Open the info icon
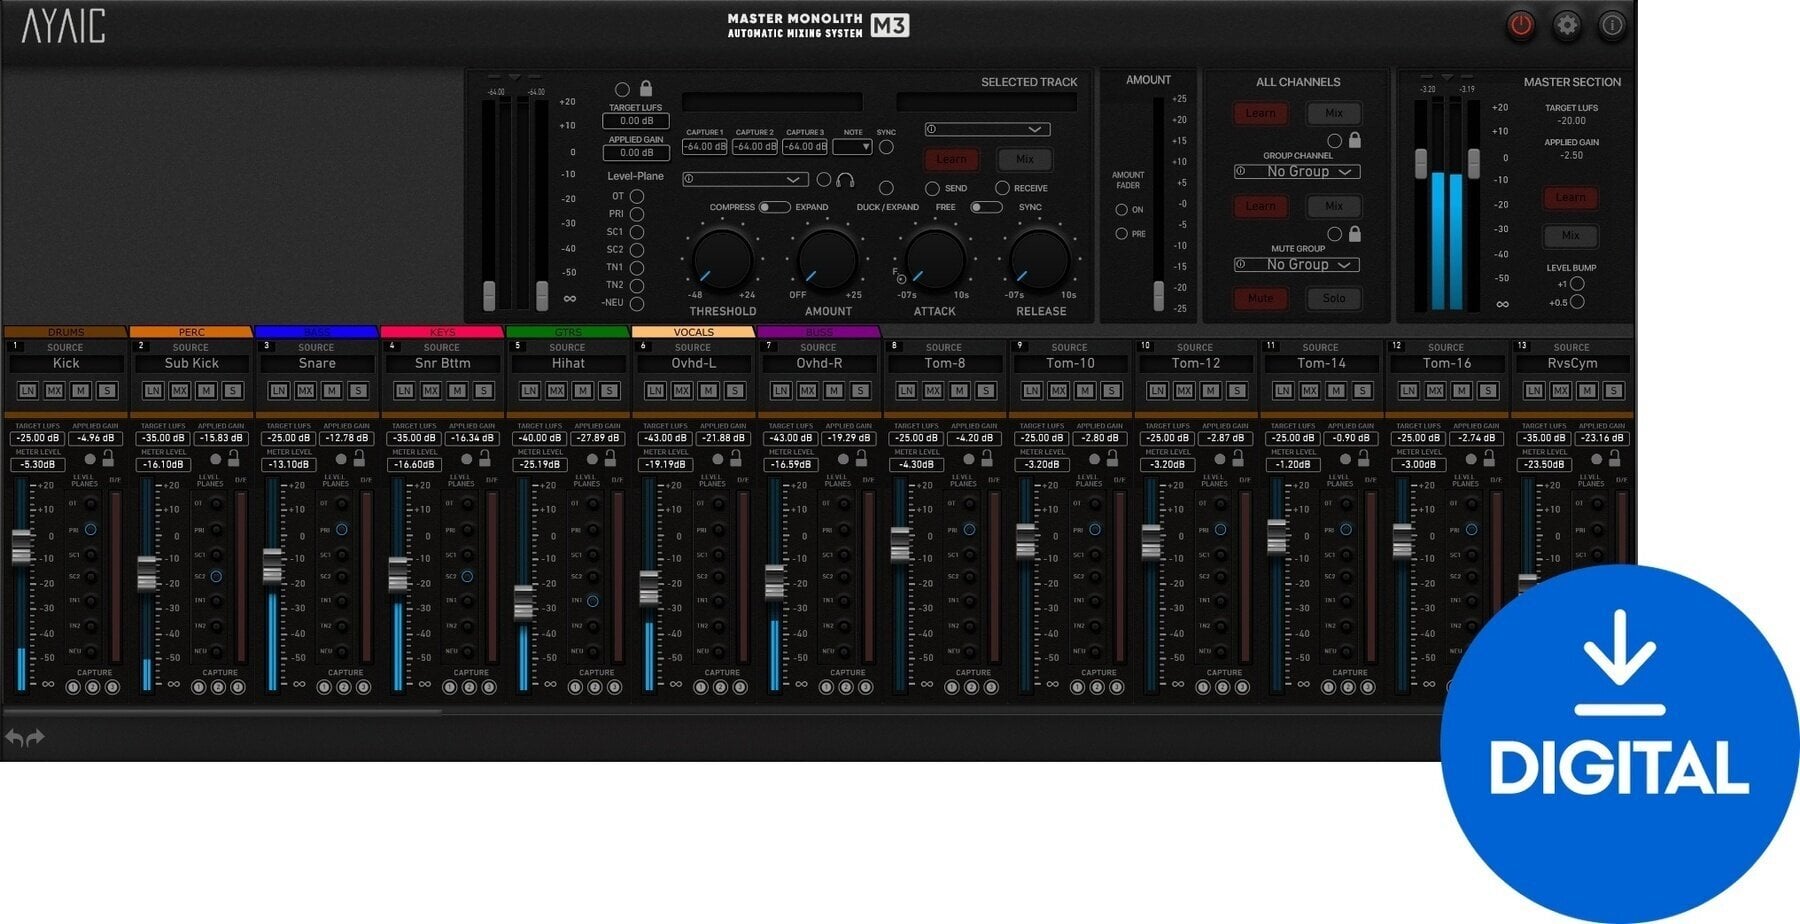 tap(1612, 25)
